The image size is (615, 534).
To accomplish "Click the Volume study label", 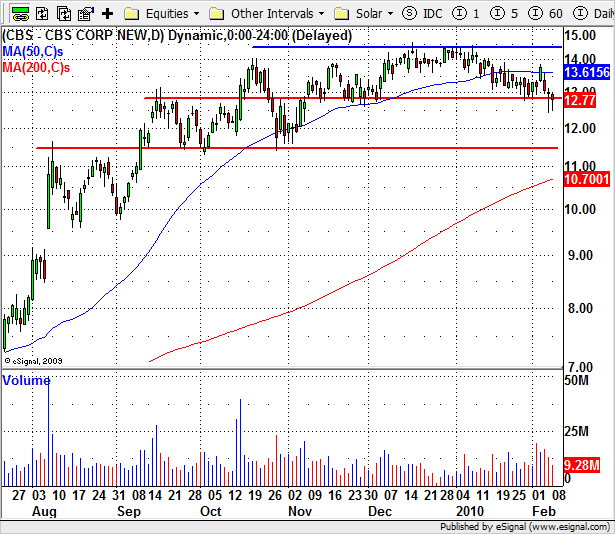I will (26, 380).
